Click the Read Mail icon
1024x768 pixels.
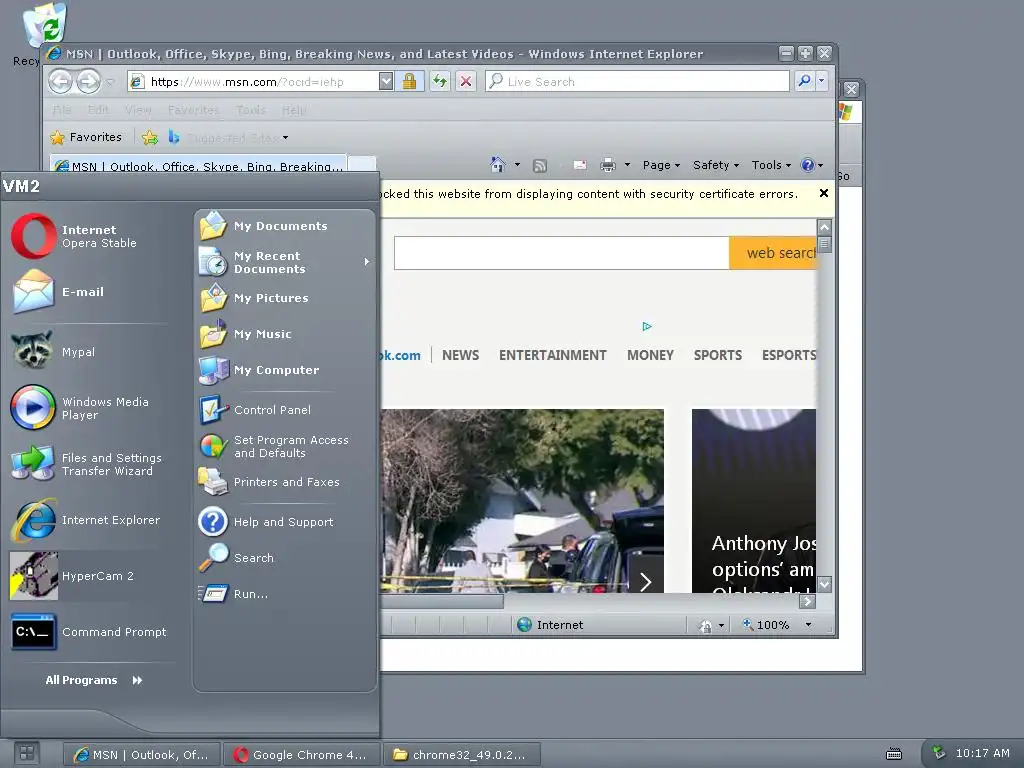point(580,166)
